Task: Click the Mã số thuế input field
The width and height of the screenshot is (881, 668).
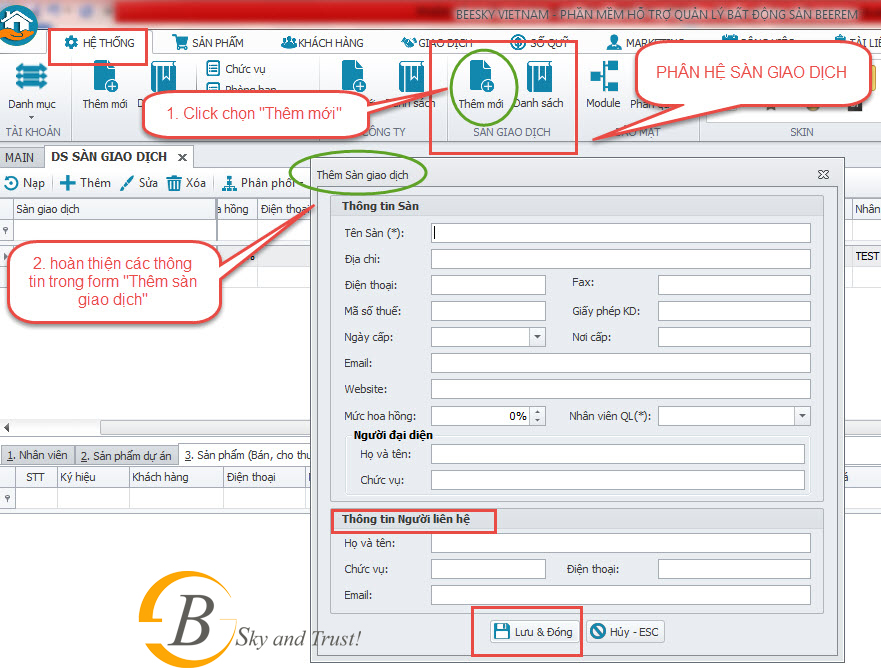Action: coord(488,311)
